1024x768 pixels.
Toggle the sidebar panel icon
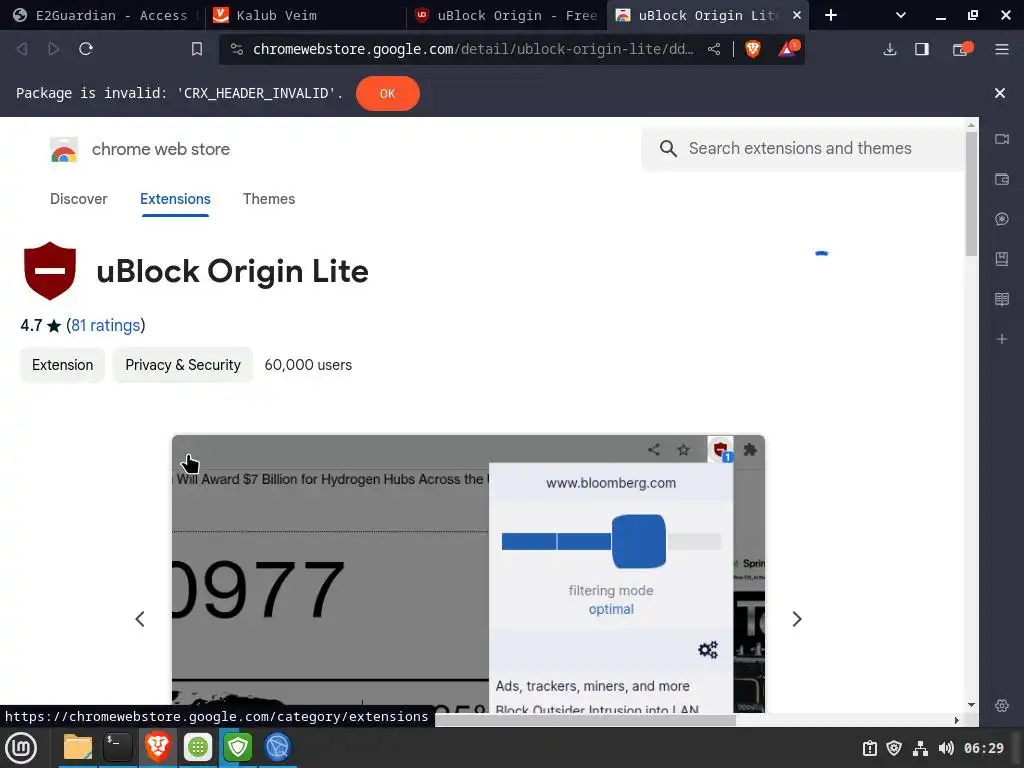[x=921, y=49]
